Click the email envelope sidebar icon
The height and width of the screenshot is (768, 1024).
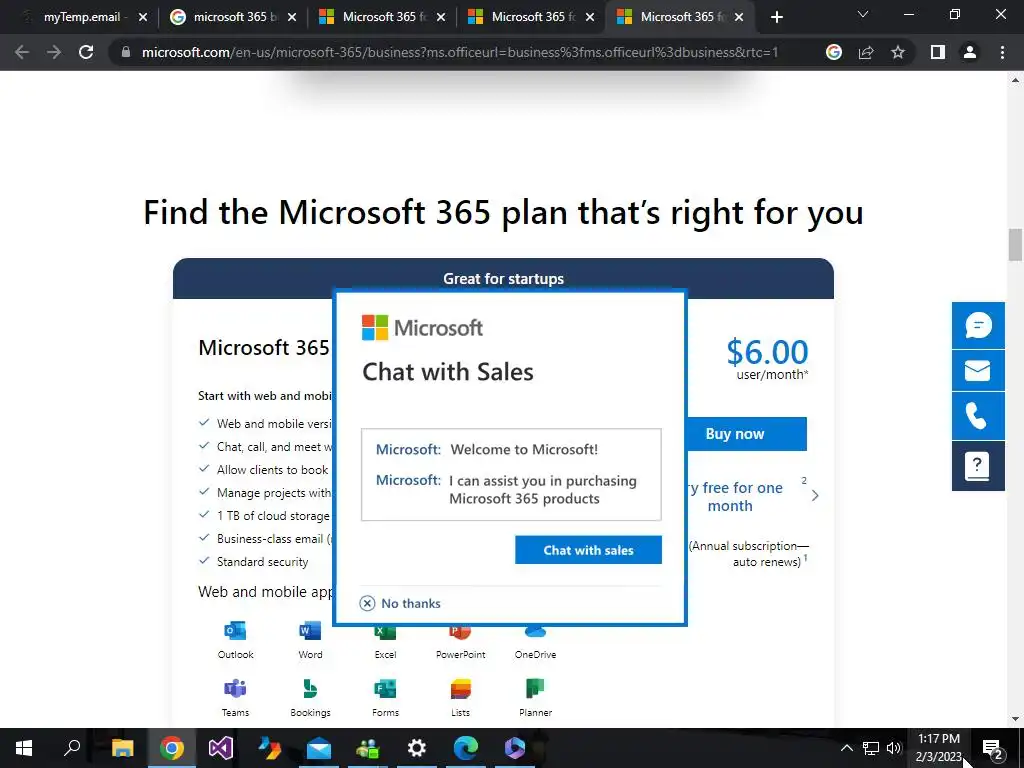pyautogui.click(x=978, y=371)
